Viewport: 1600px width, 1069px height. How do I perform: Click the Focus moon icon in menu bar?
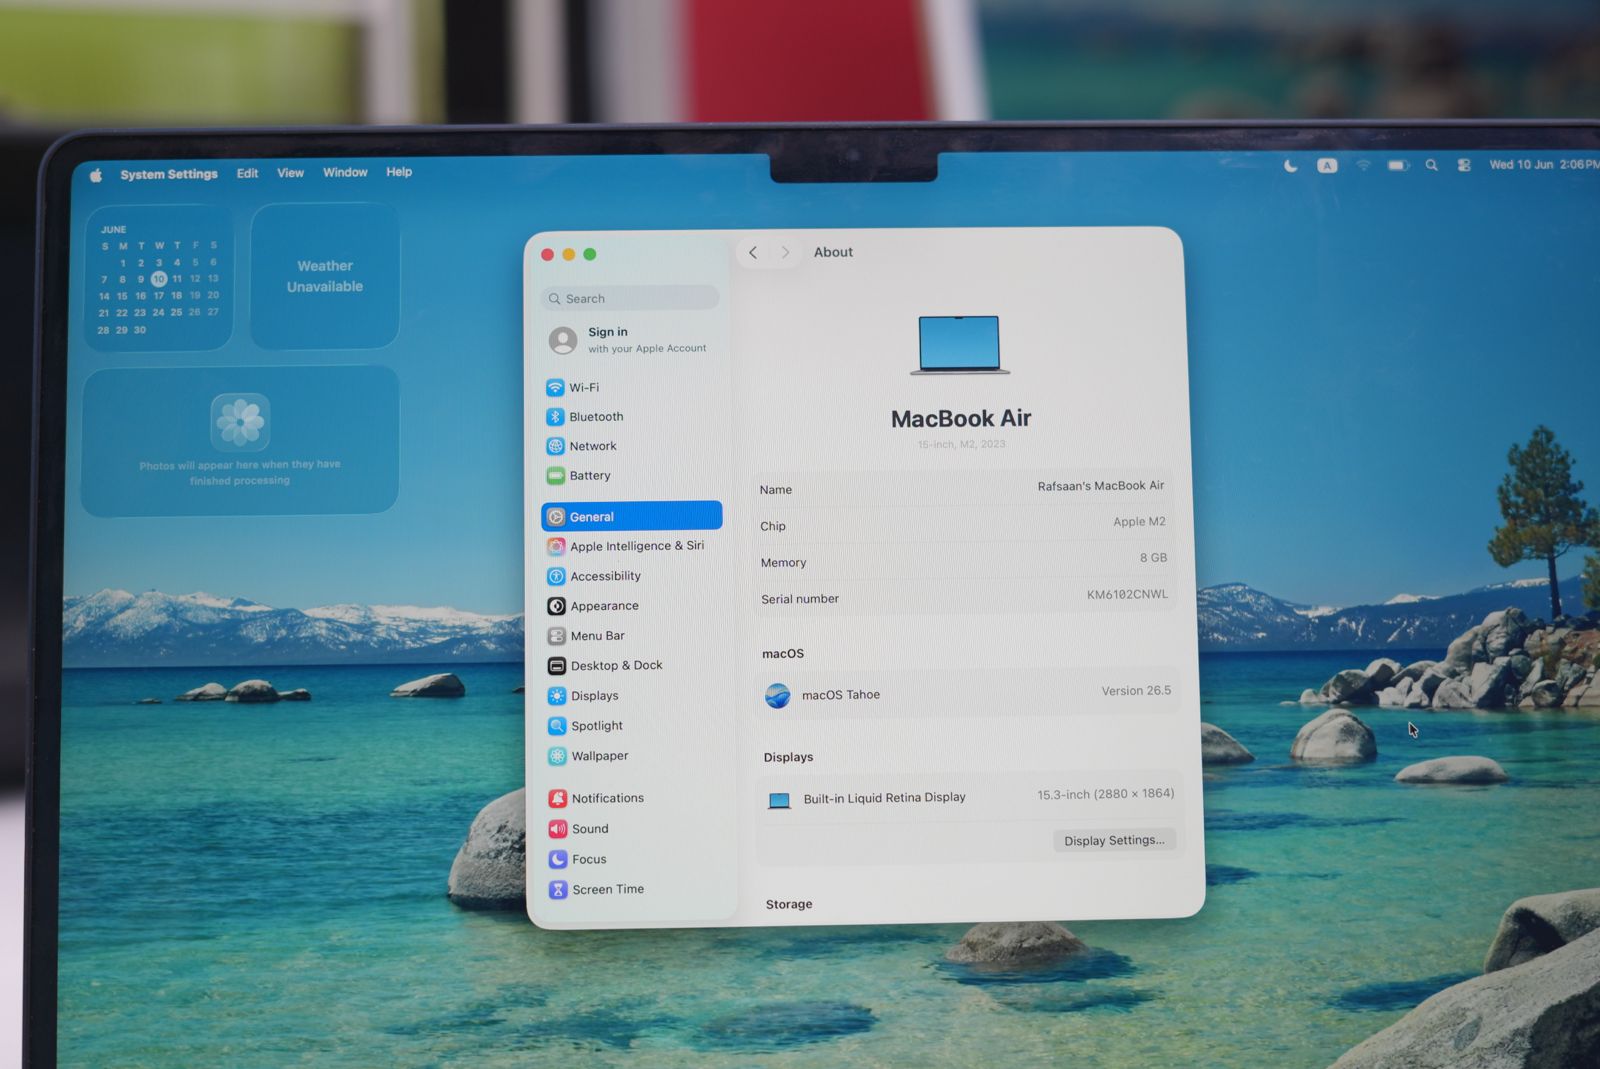click(1291, 166)
